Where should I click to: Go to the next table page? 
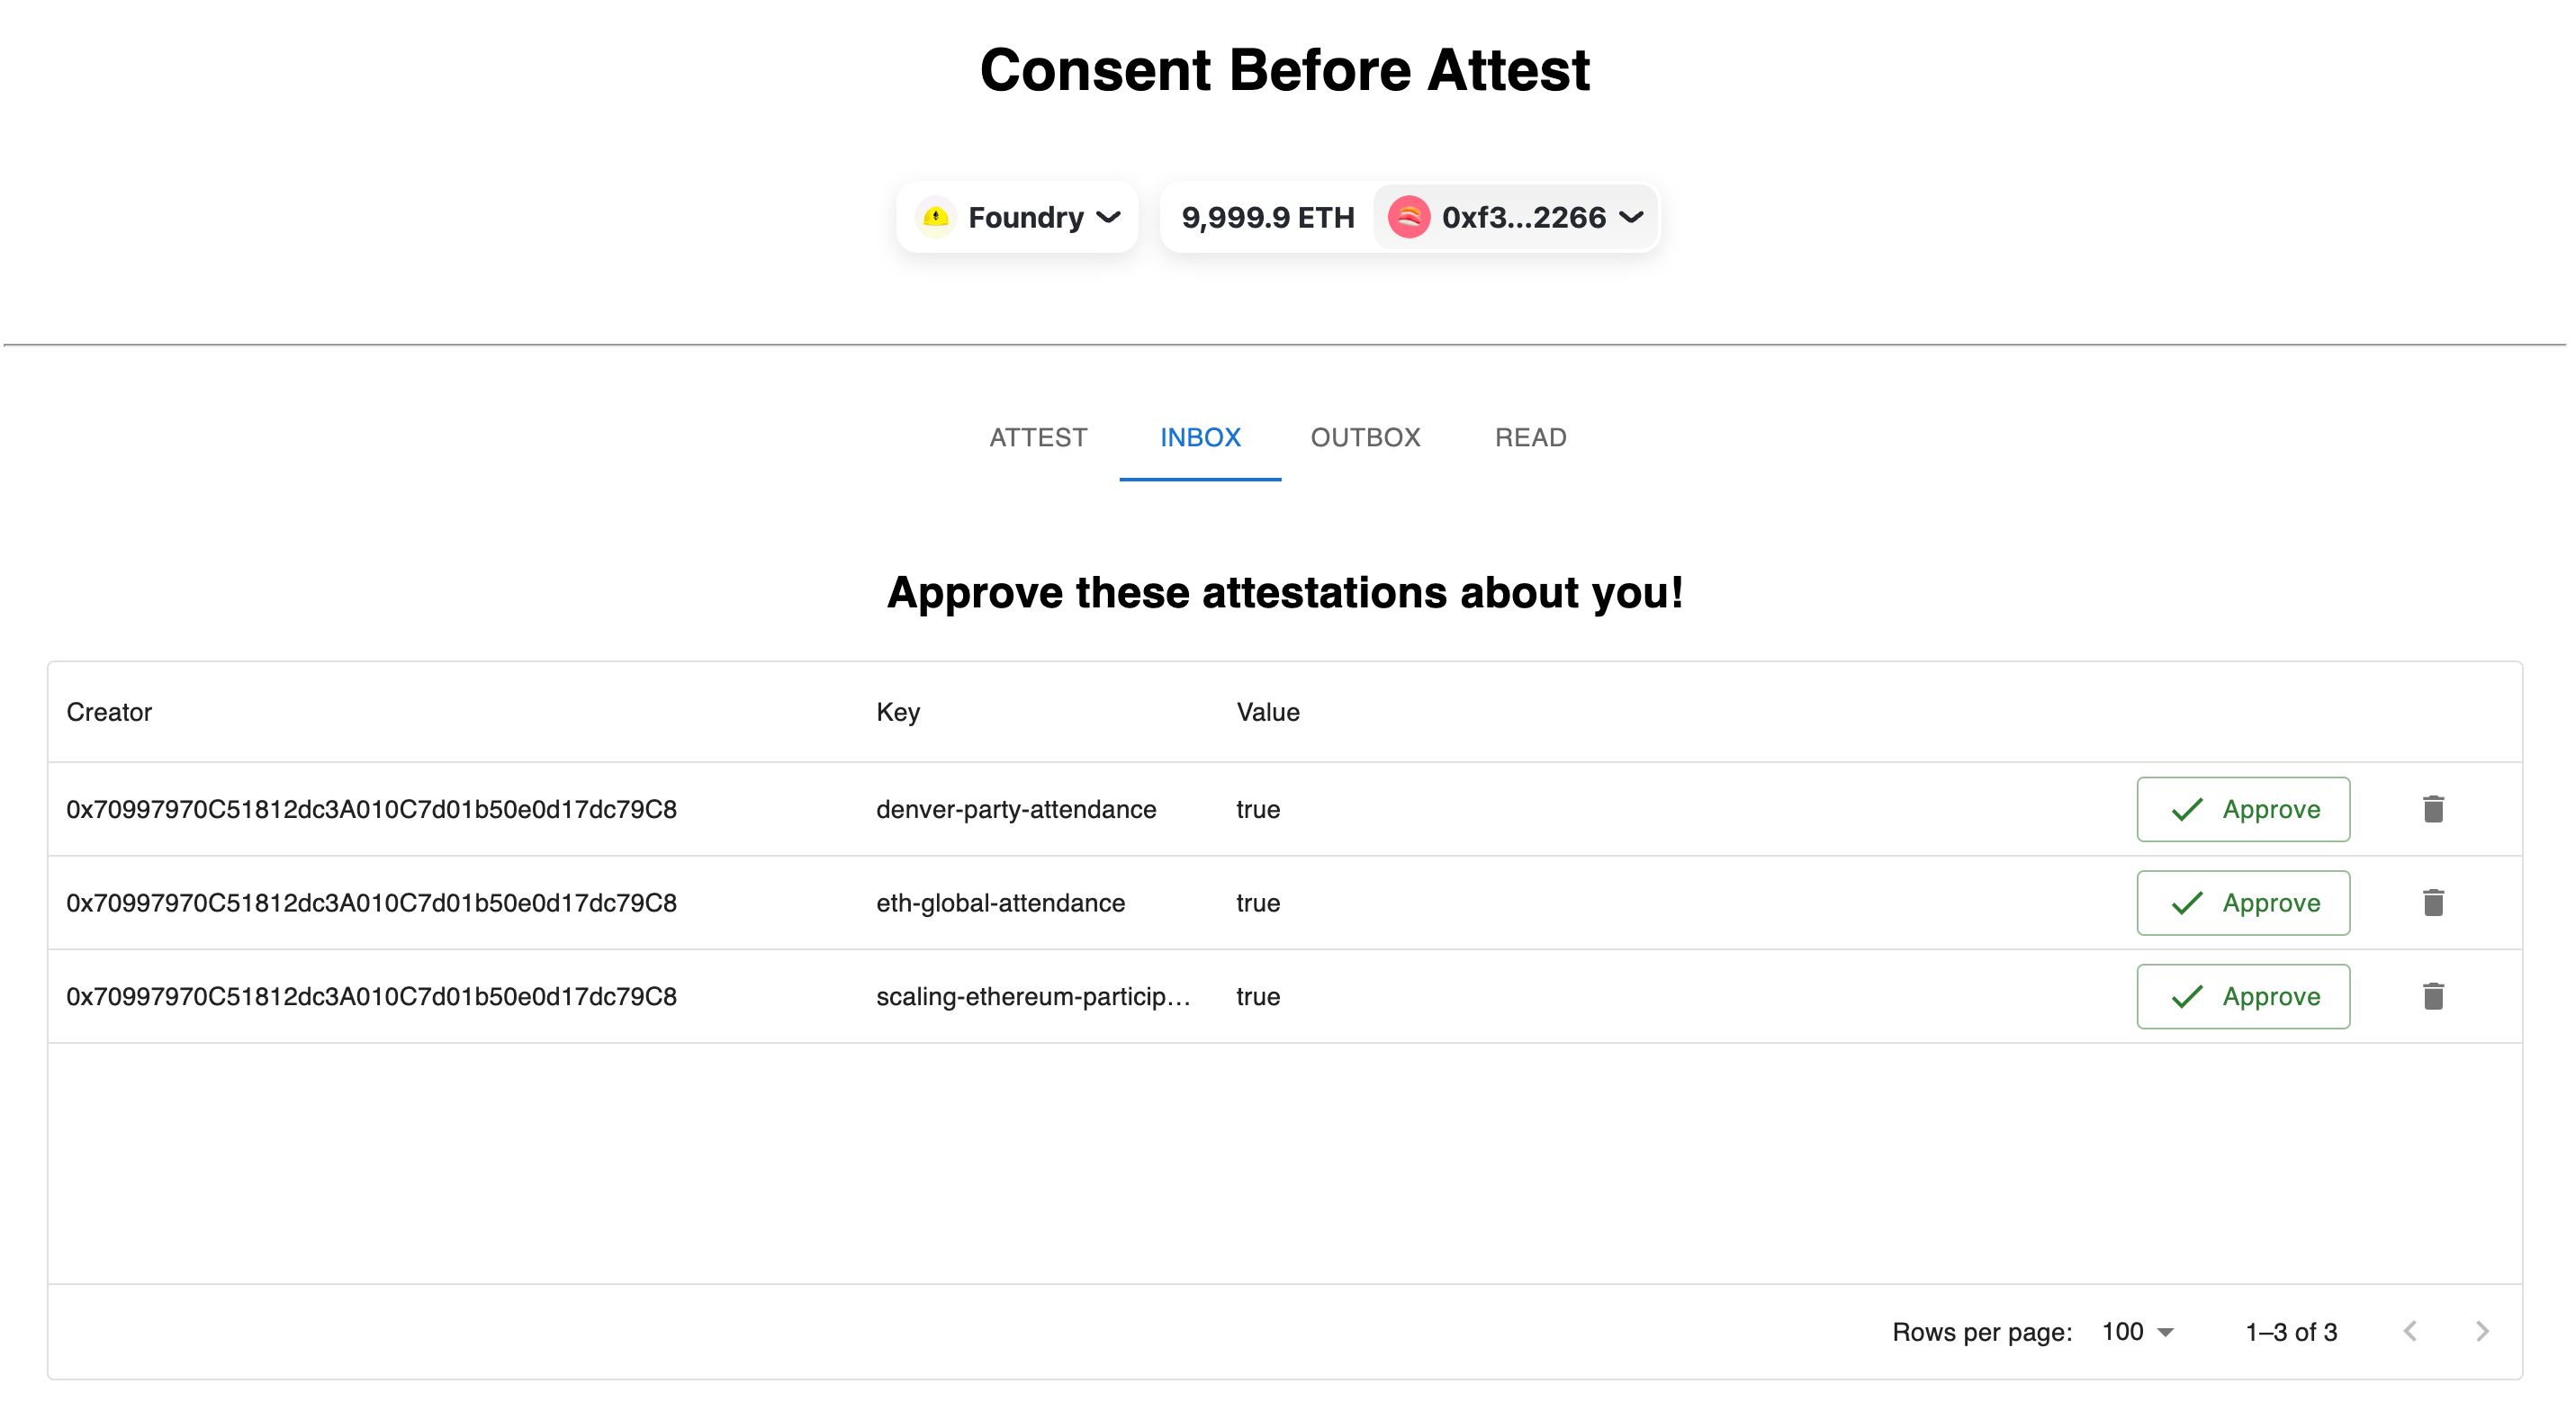(x=2481, y=1331)
